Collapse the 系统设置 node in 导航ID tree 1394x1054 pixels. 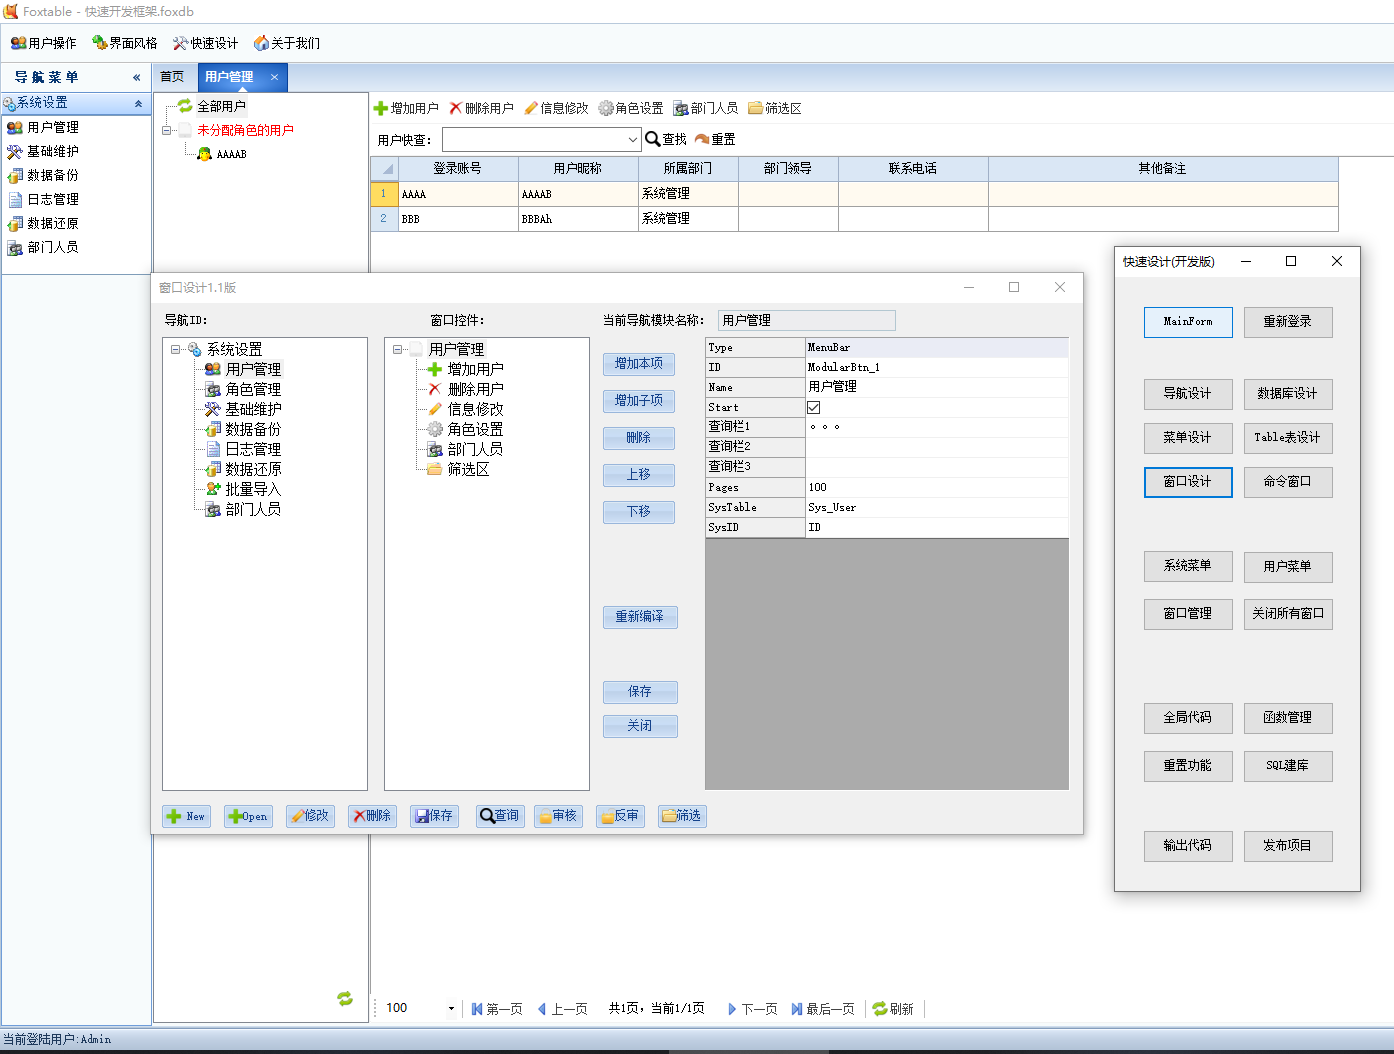point(176,349)
